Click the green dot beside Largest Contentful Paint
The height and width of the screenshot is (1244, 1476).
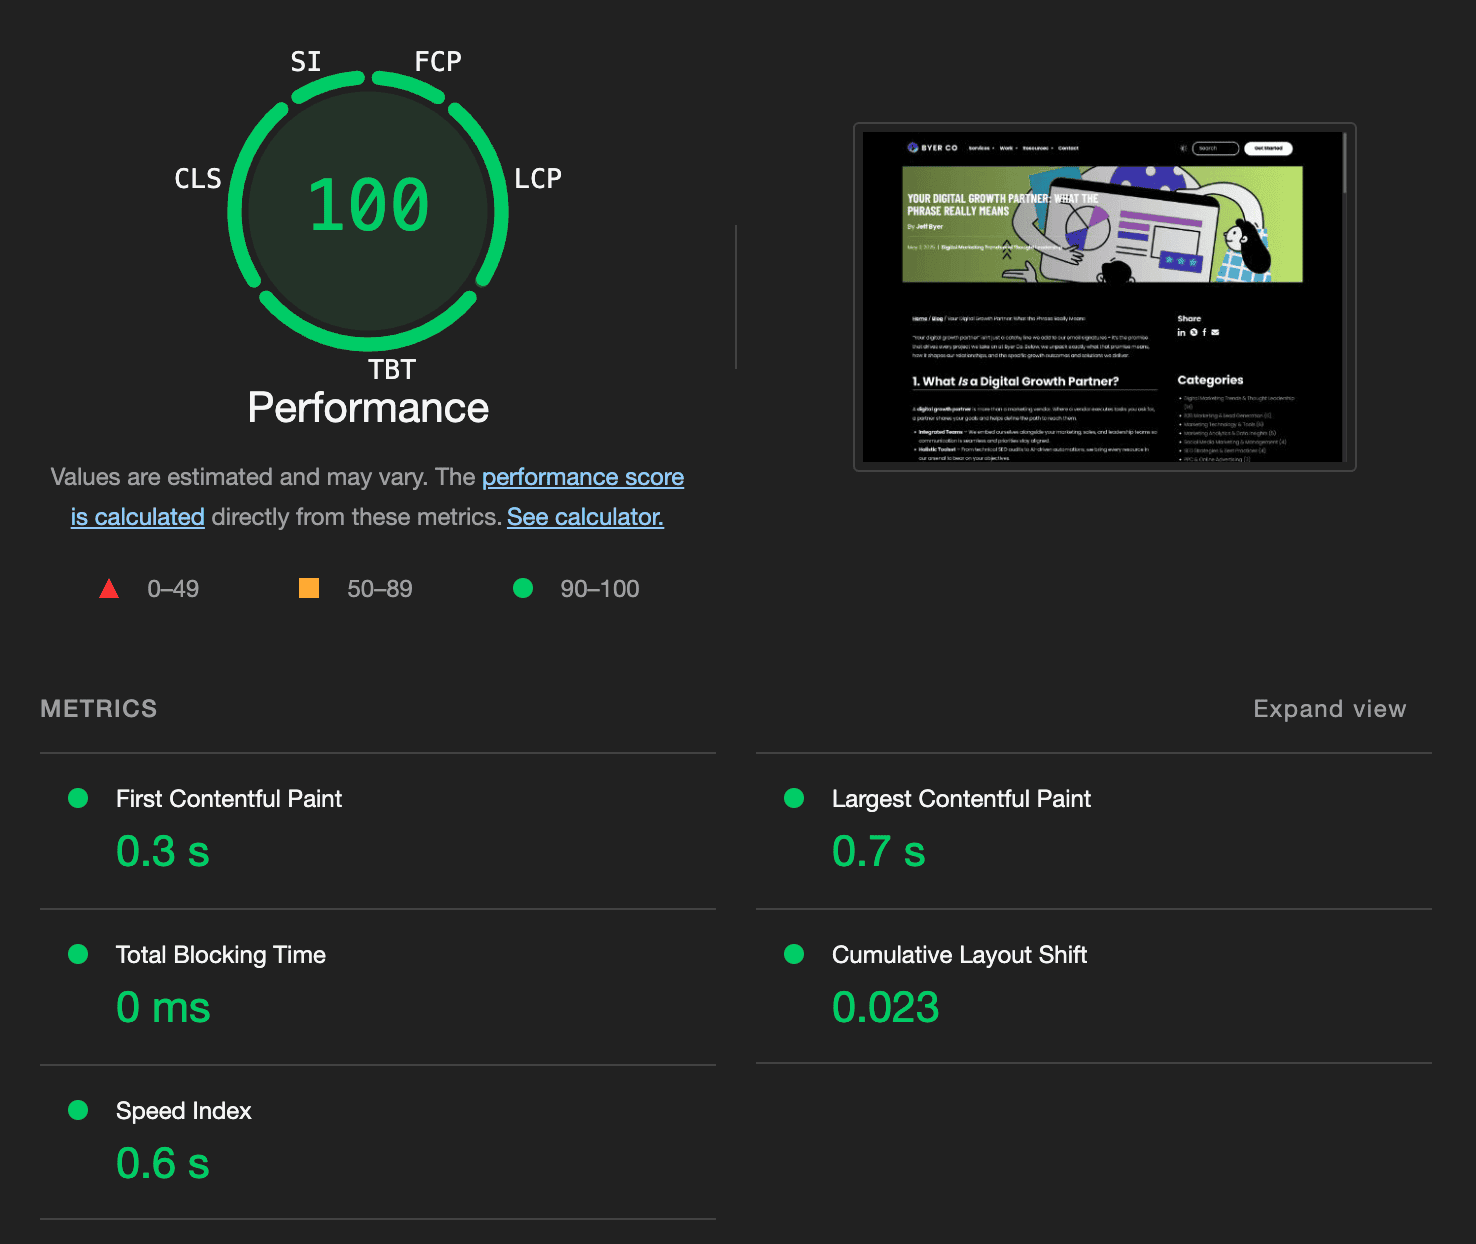click(x=794, y=798)
